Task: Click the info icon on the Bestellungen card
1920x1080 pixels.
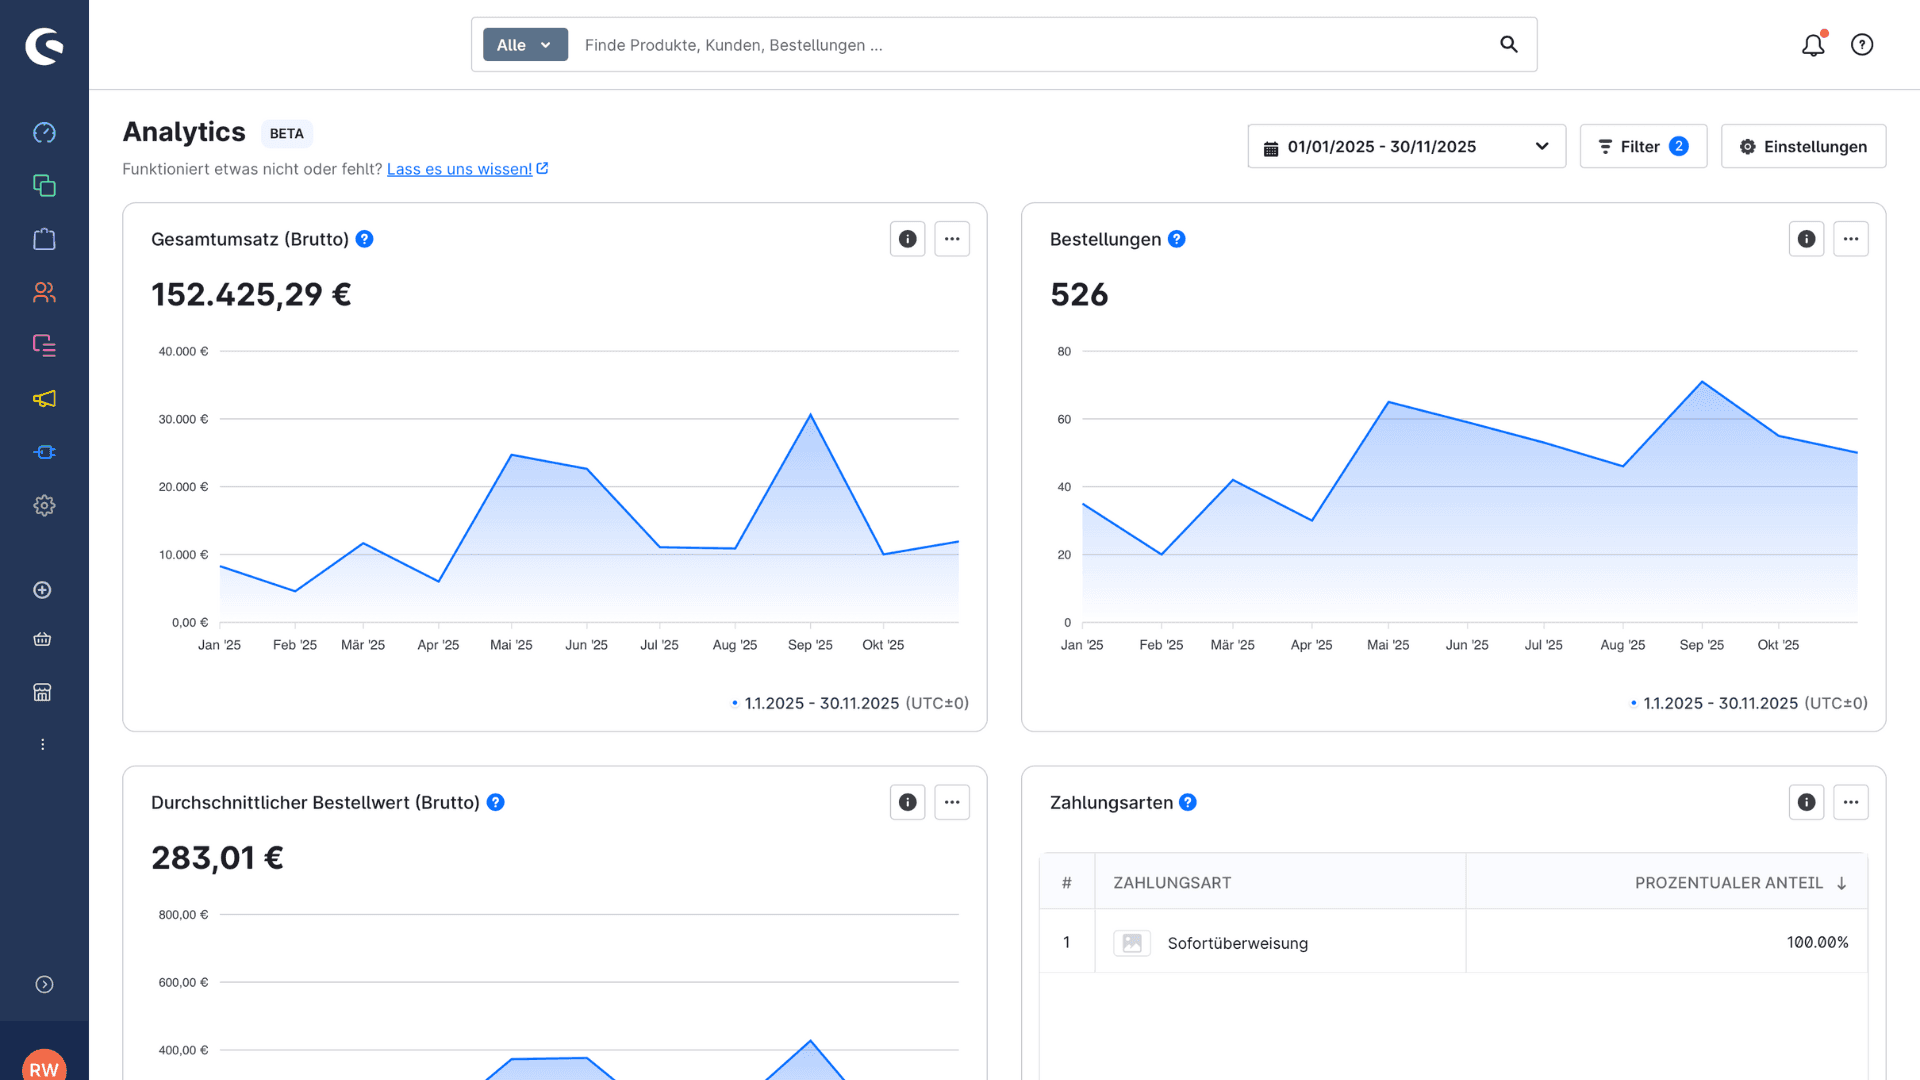Action: click(x=1806, y=239)
